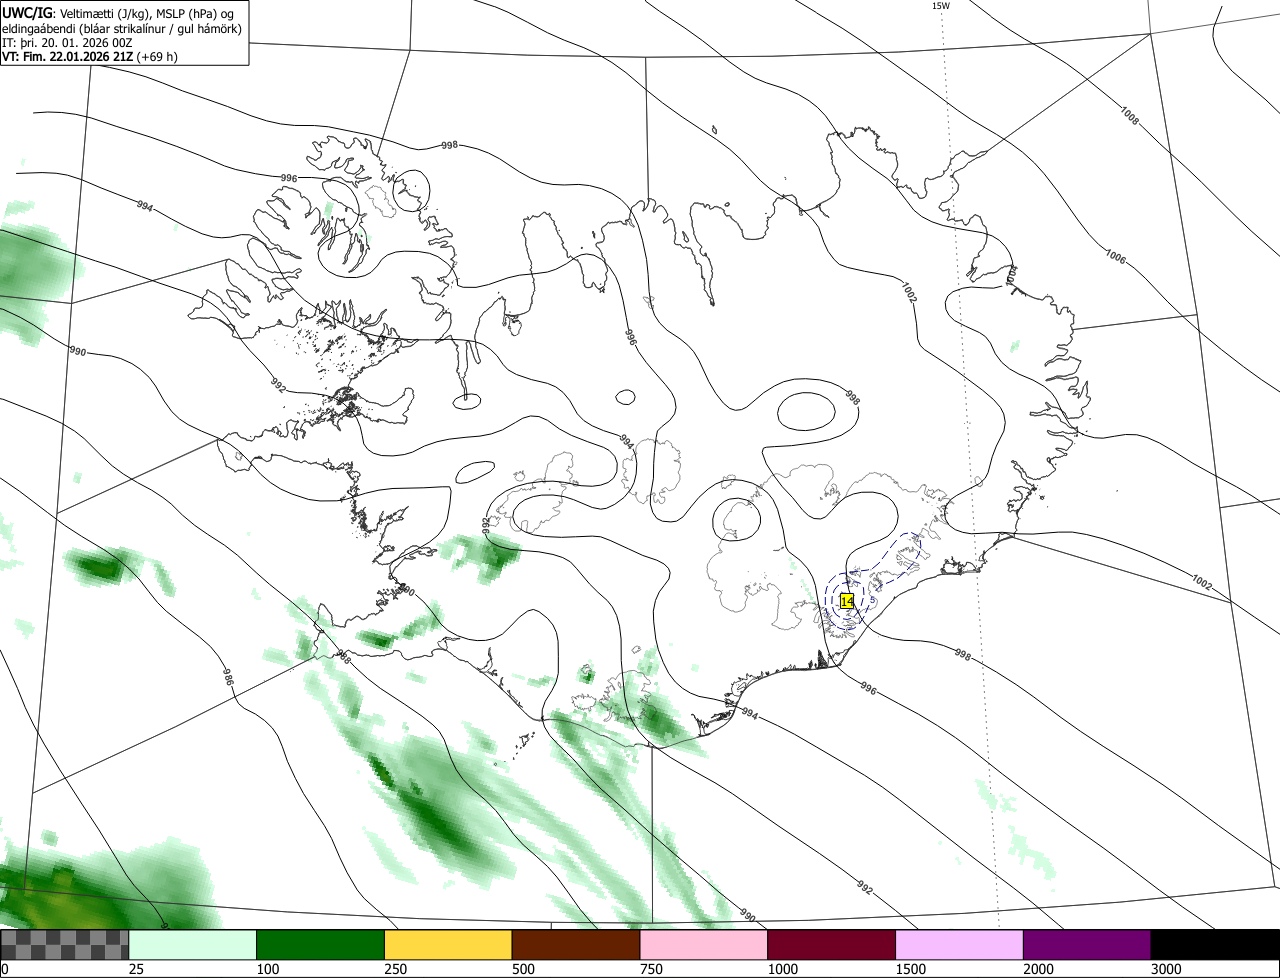1280x978 pixels.
Task: Select the black legend swatch above 3000
Action: pos(1215,945)
